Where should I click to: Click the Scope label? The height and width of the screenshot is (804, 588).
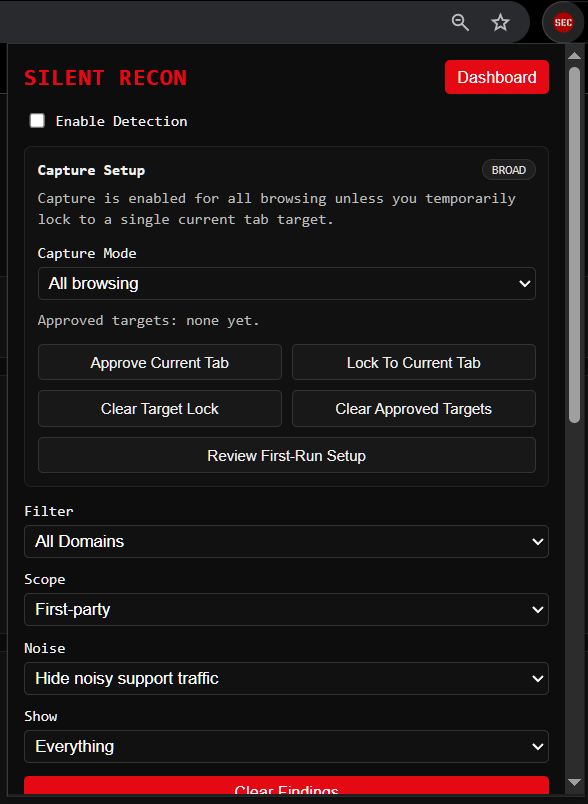coord(45,579)
